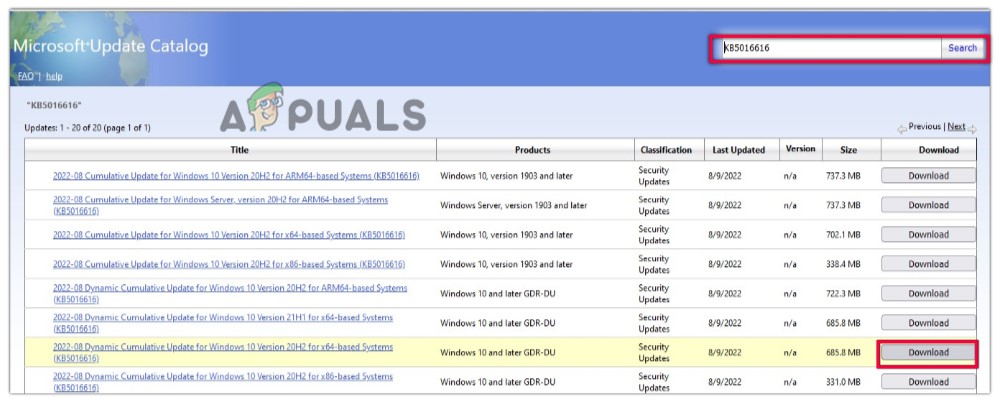This screenshot has width=1000, height=415.
Task: Open Dynamic Cumulative Update 20H2 ARM64 link
Action: (230, 293)
